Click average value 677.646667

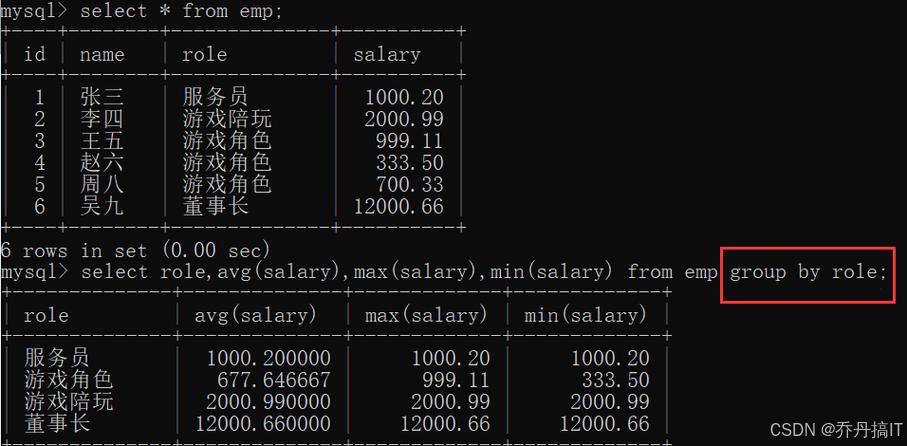tap(274, 380)
